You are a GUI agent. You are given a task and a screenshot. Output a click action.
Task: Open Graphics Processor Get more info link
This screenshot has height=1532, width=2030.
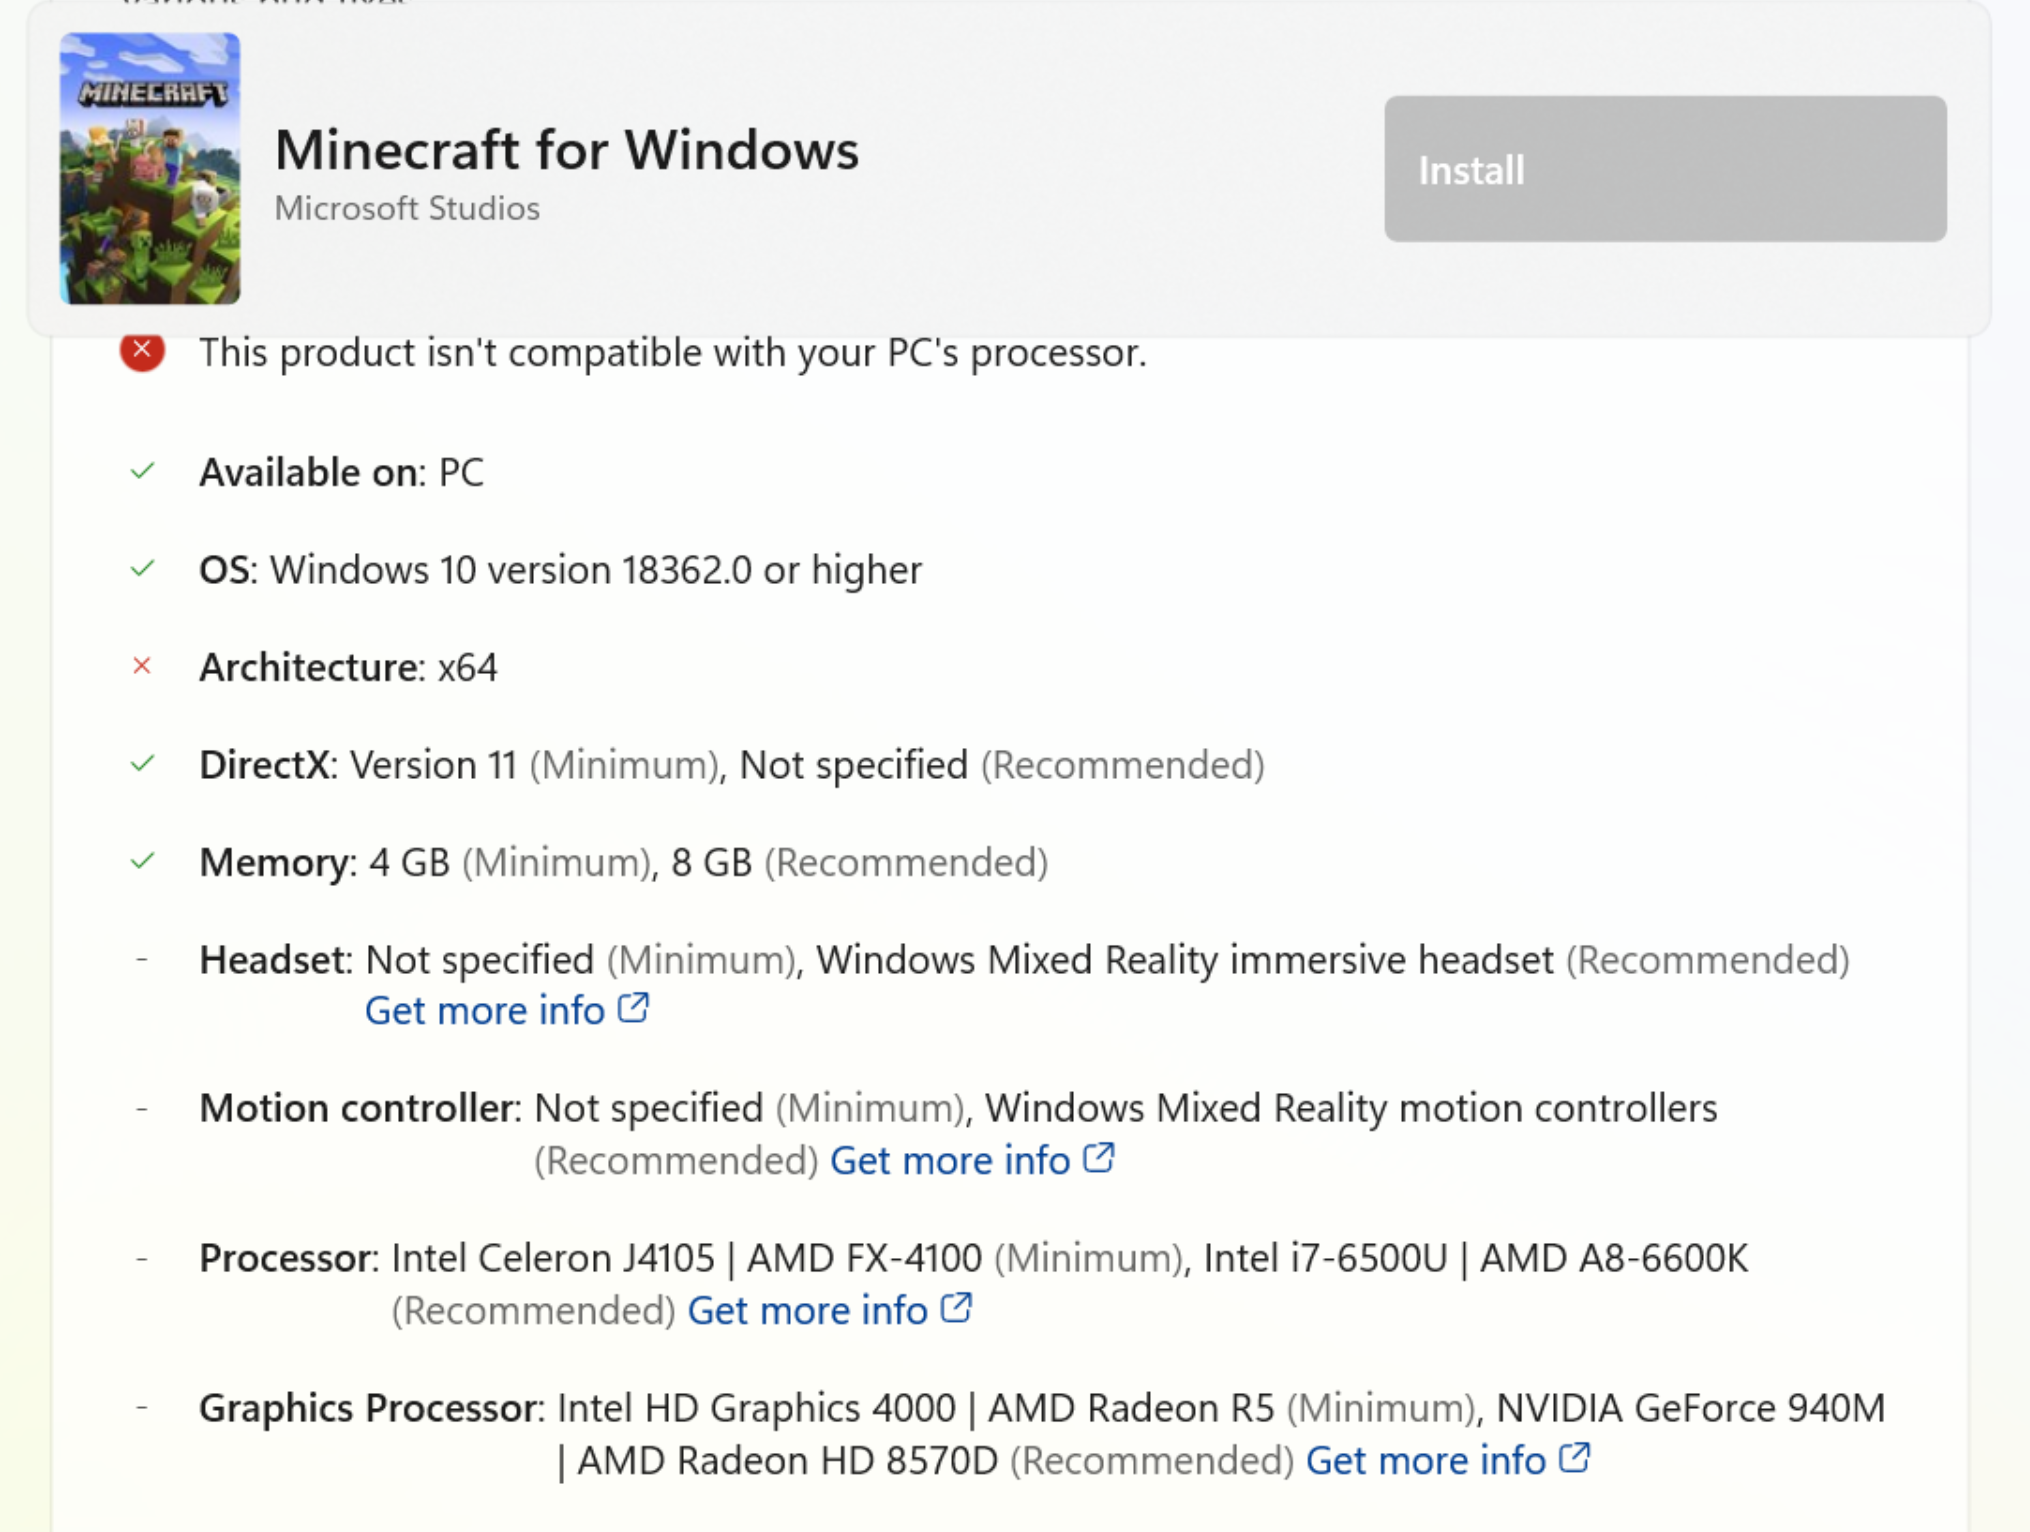click(1425, 1460)
